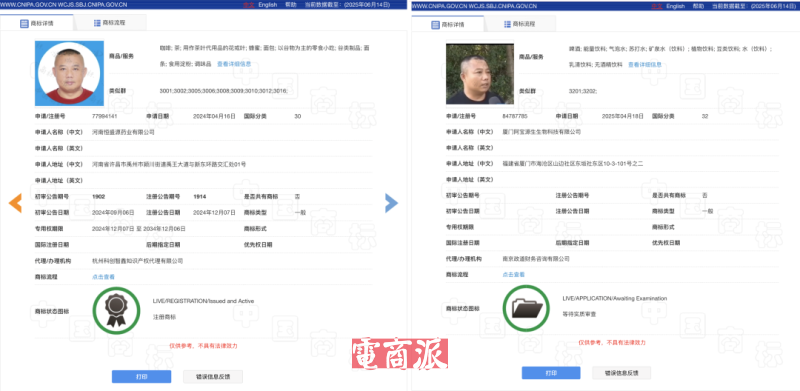The width and height of the screenshot is (800, 391).
Task: Select left page goods/services list starting 咖啡
Action: point(265,56)
